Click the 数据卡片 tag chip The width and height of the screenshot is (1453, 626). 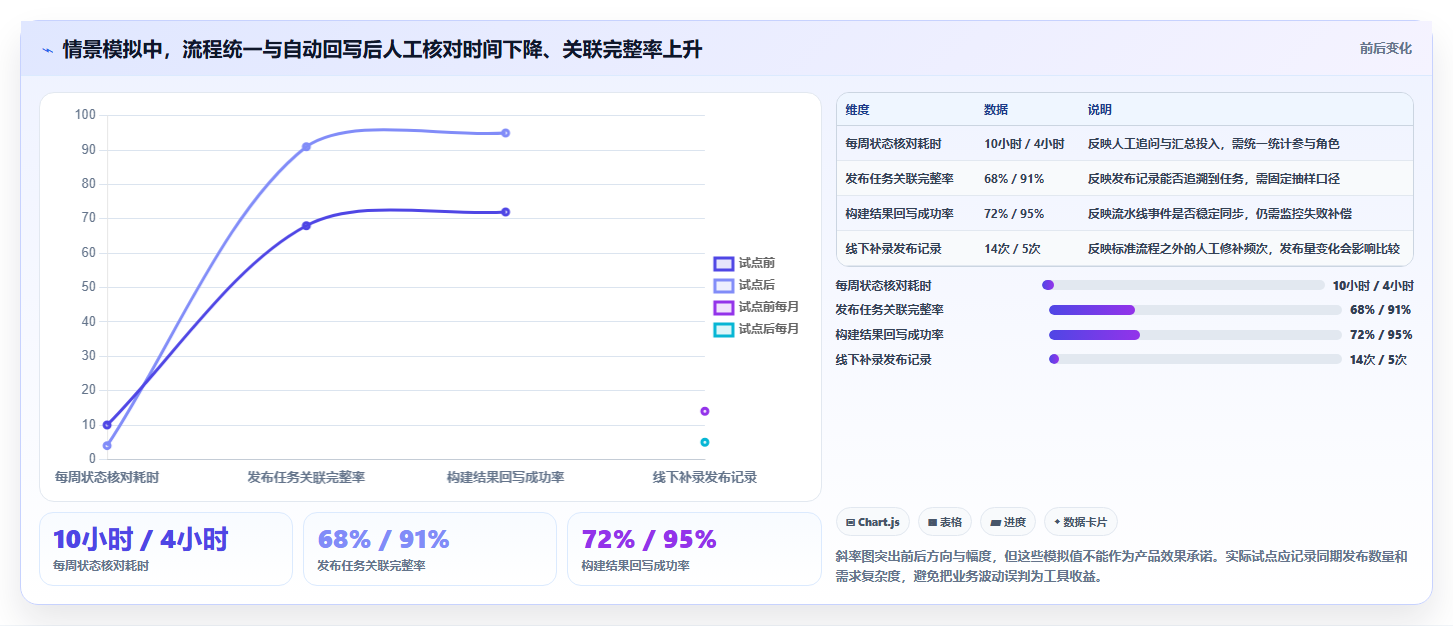(x=1081, y=522)
